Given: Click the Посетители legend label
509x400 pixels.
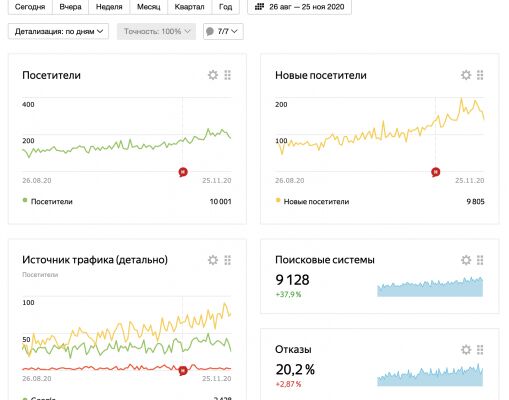Looking at the screenshot, I should 52,201.
